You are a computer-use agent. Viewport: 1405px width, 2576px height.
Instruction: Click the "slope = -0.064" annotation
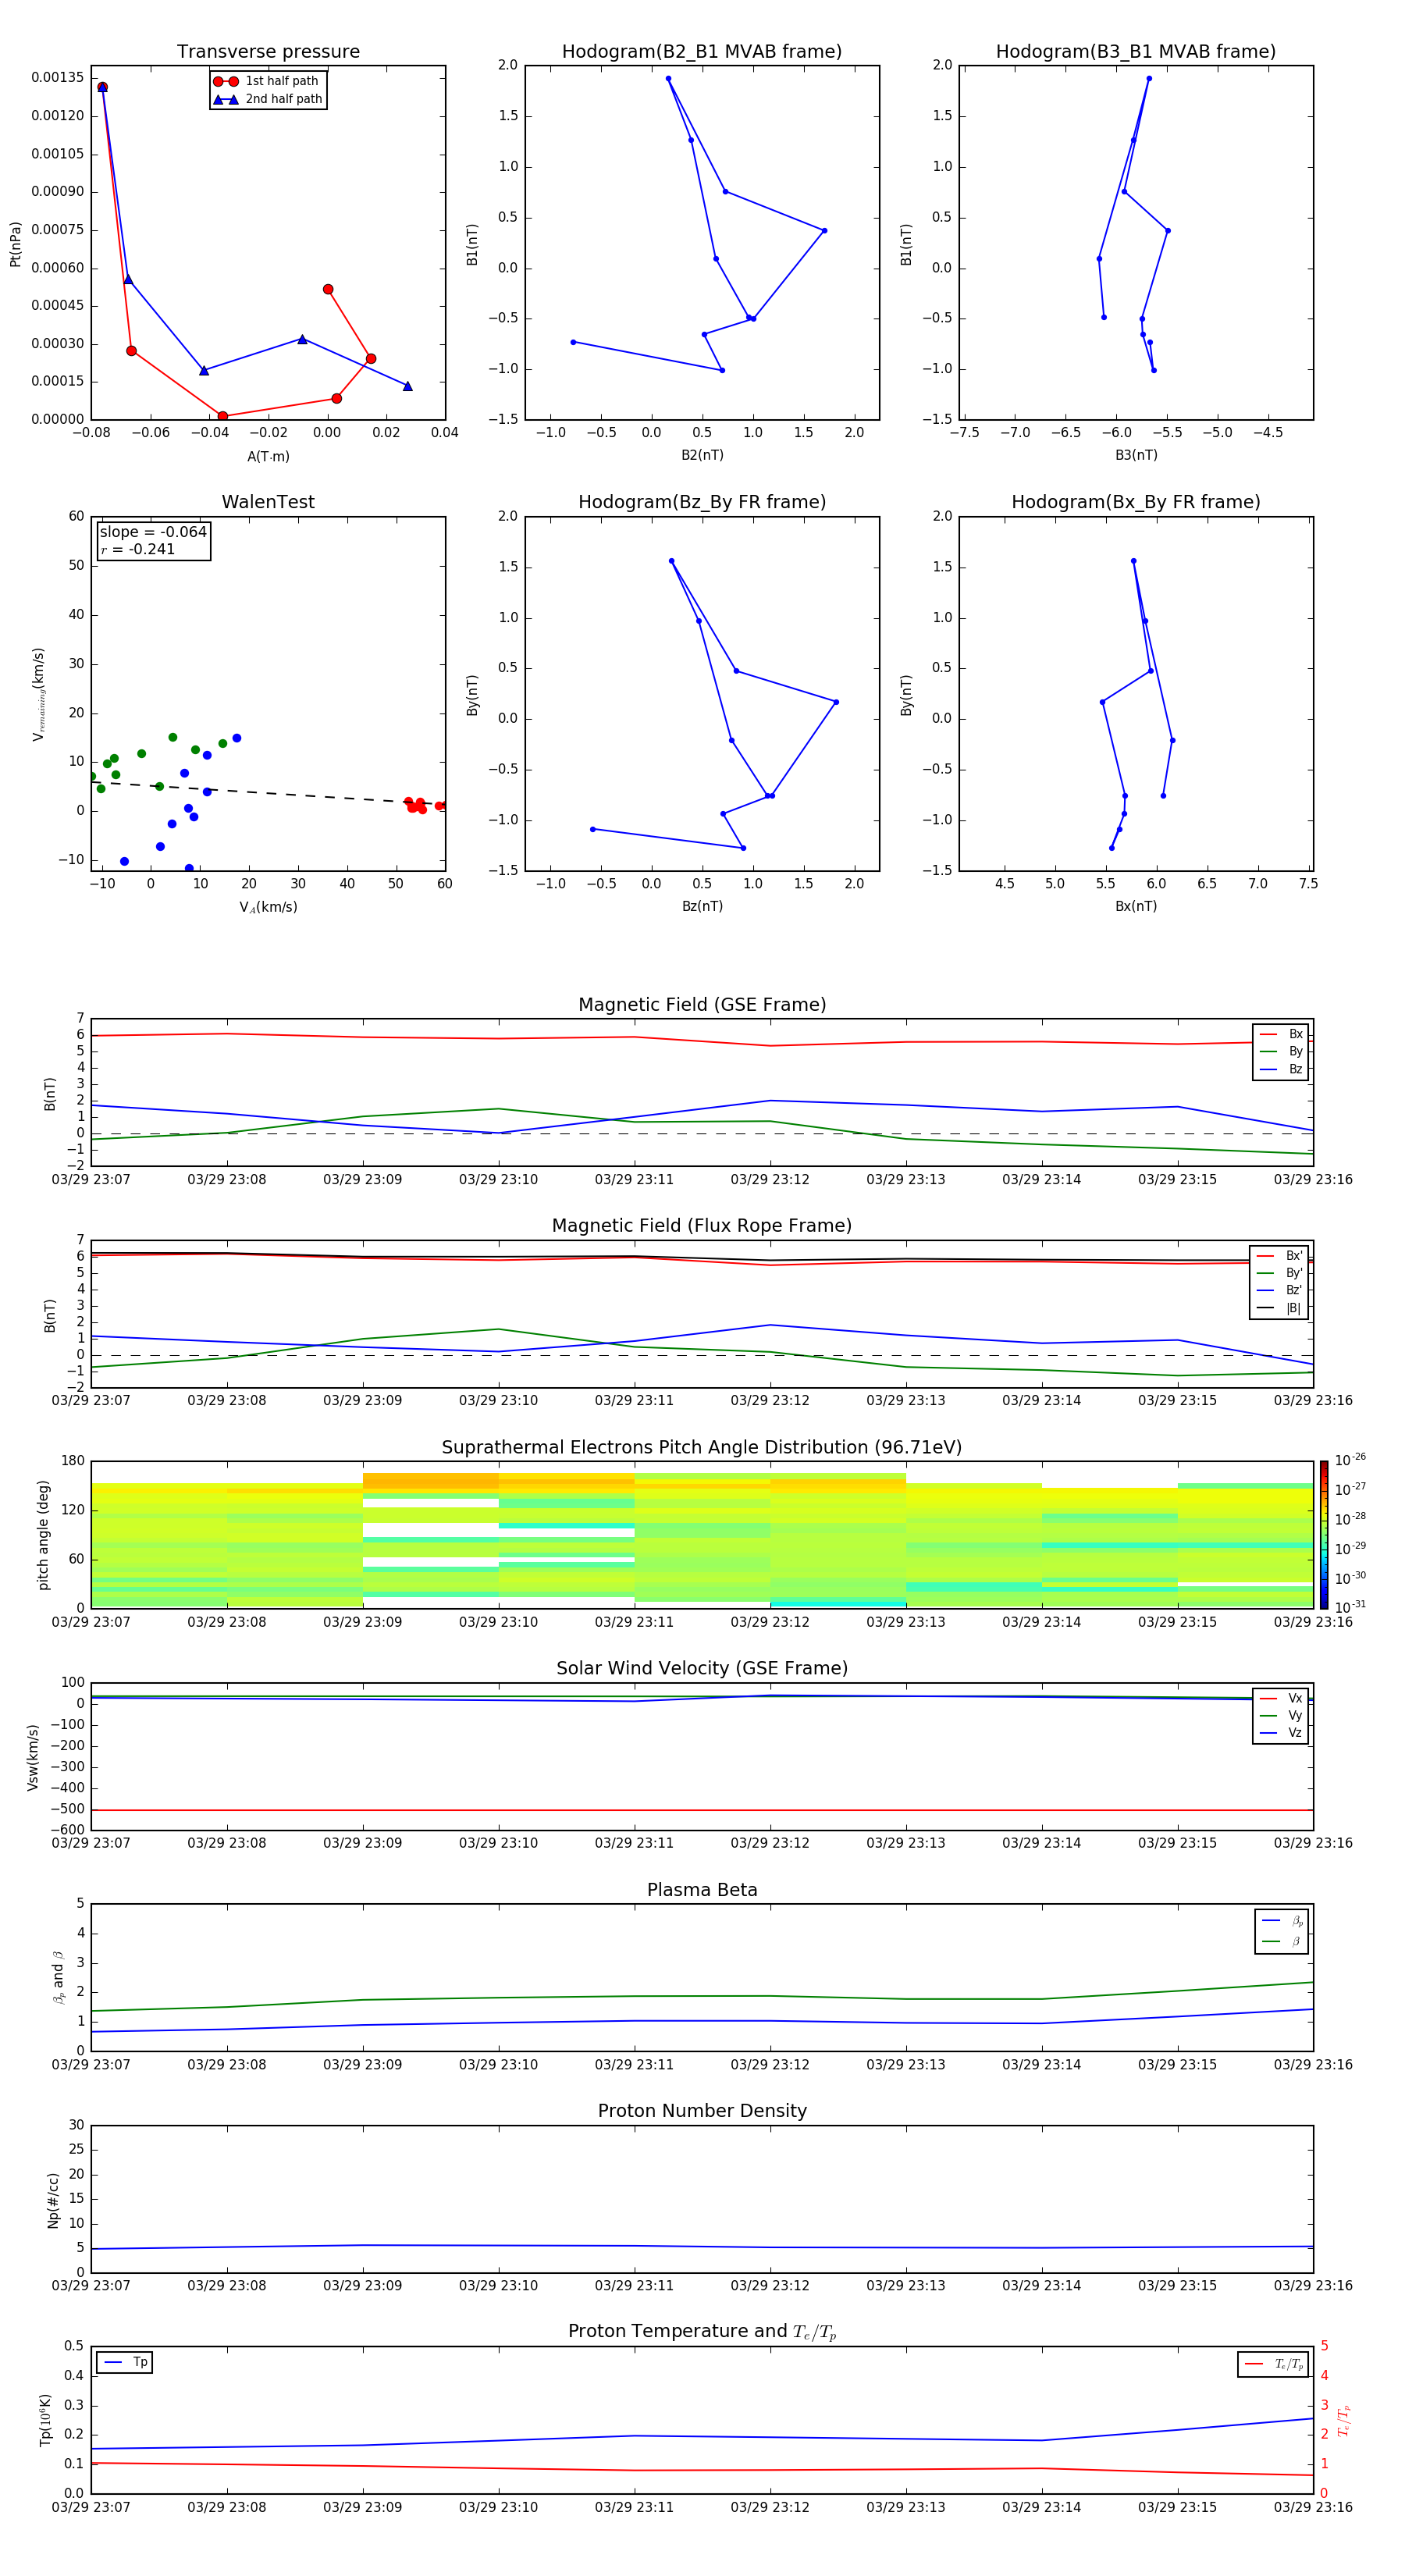(x=153, y=532)
